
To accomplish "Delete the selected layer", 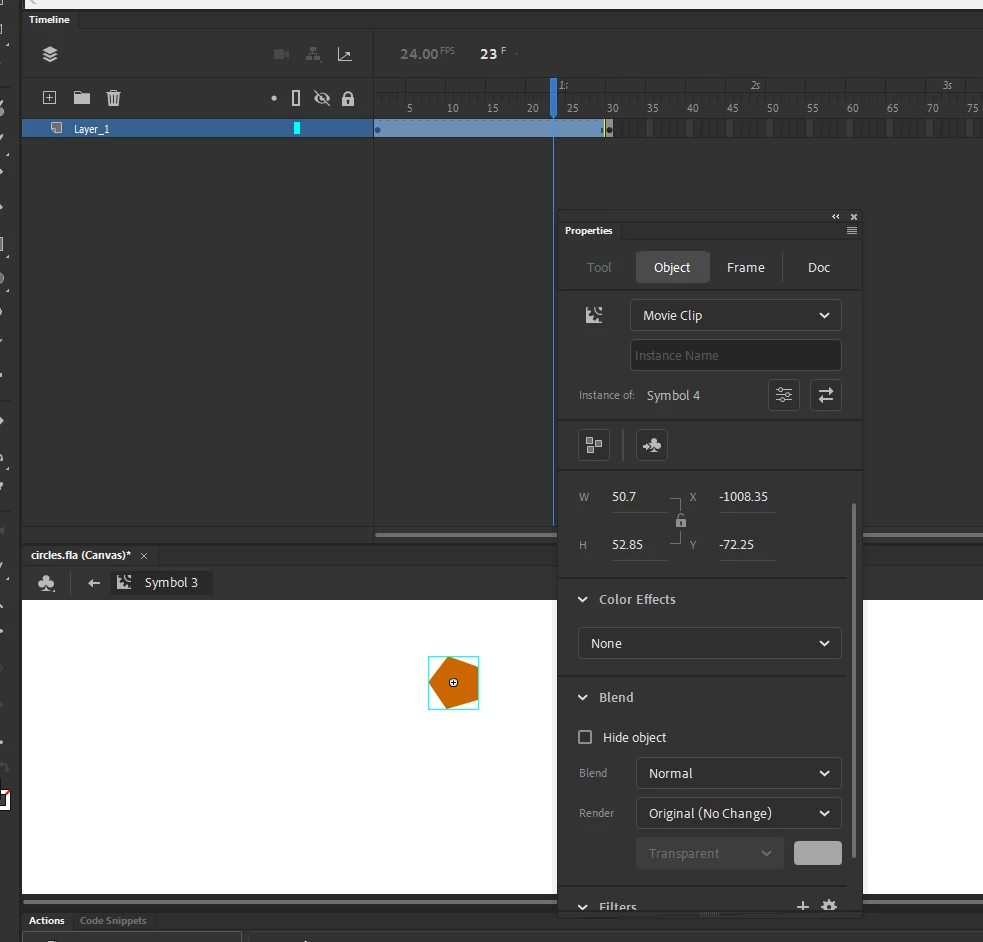I will (113, 98).
